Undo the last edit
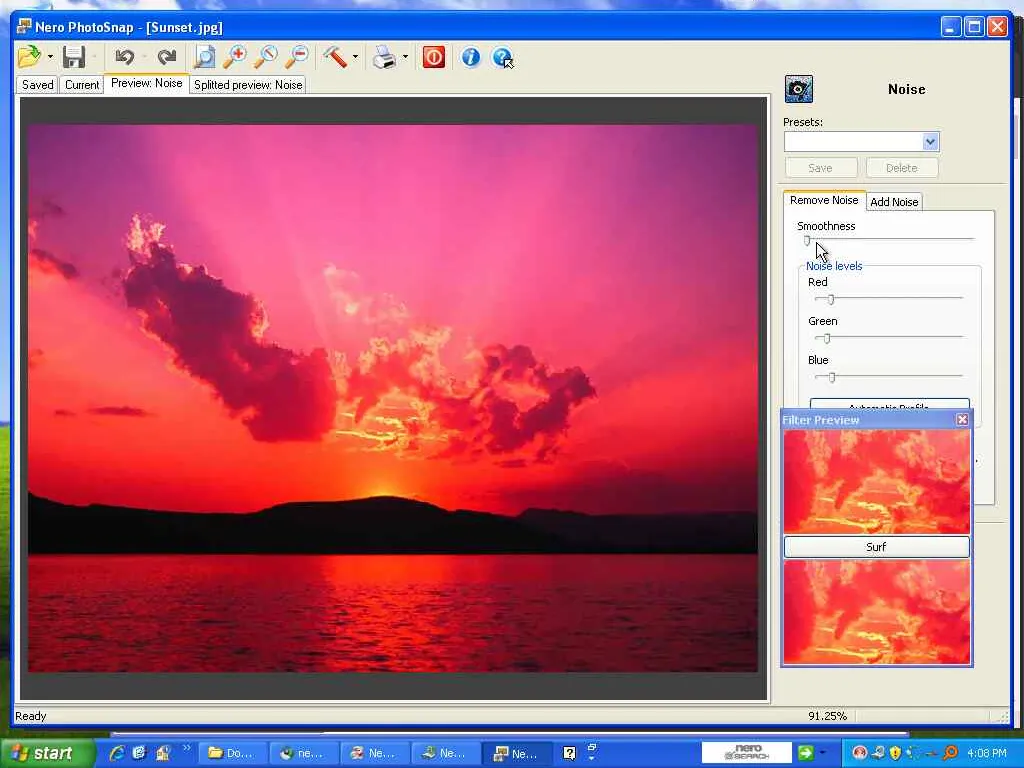Image resolution: width=1024 pixels, height=768 pixels. coord(124,57)
